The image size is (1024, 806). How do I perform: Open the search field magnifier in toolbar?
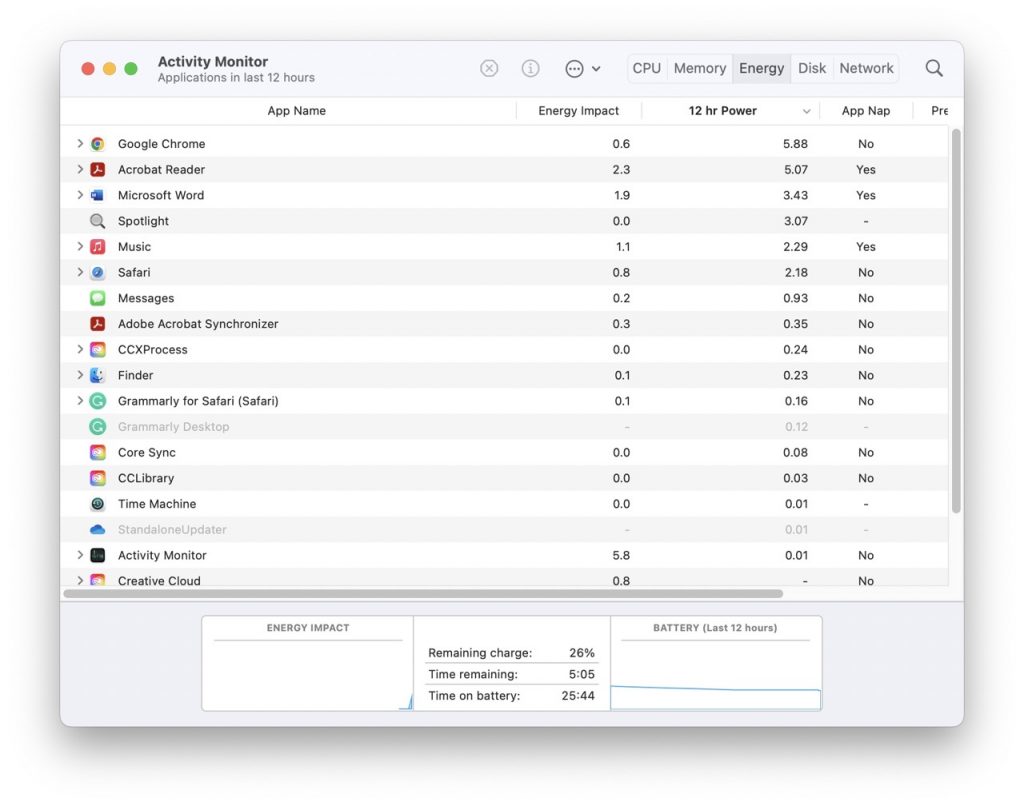(x=934, y=68)
